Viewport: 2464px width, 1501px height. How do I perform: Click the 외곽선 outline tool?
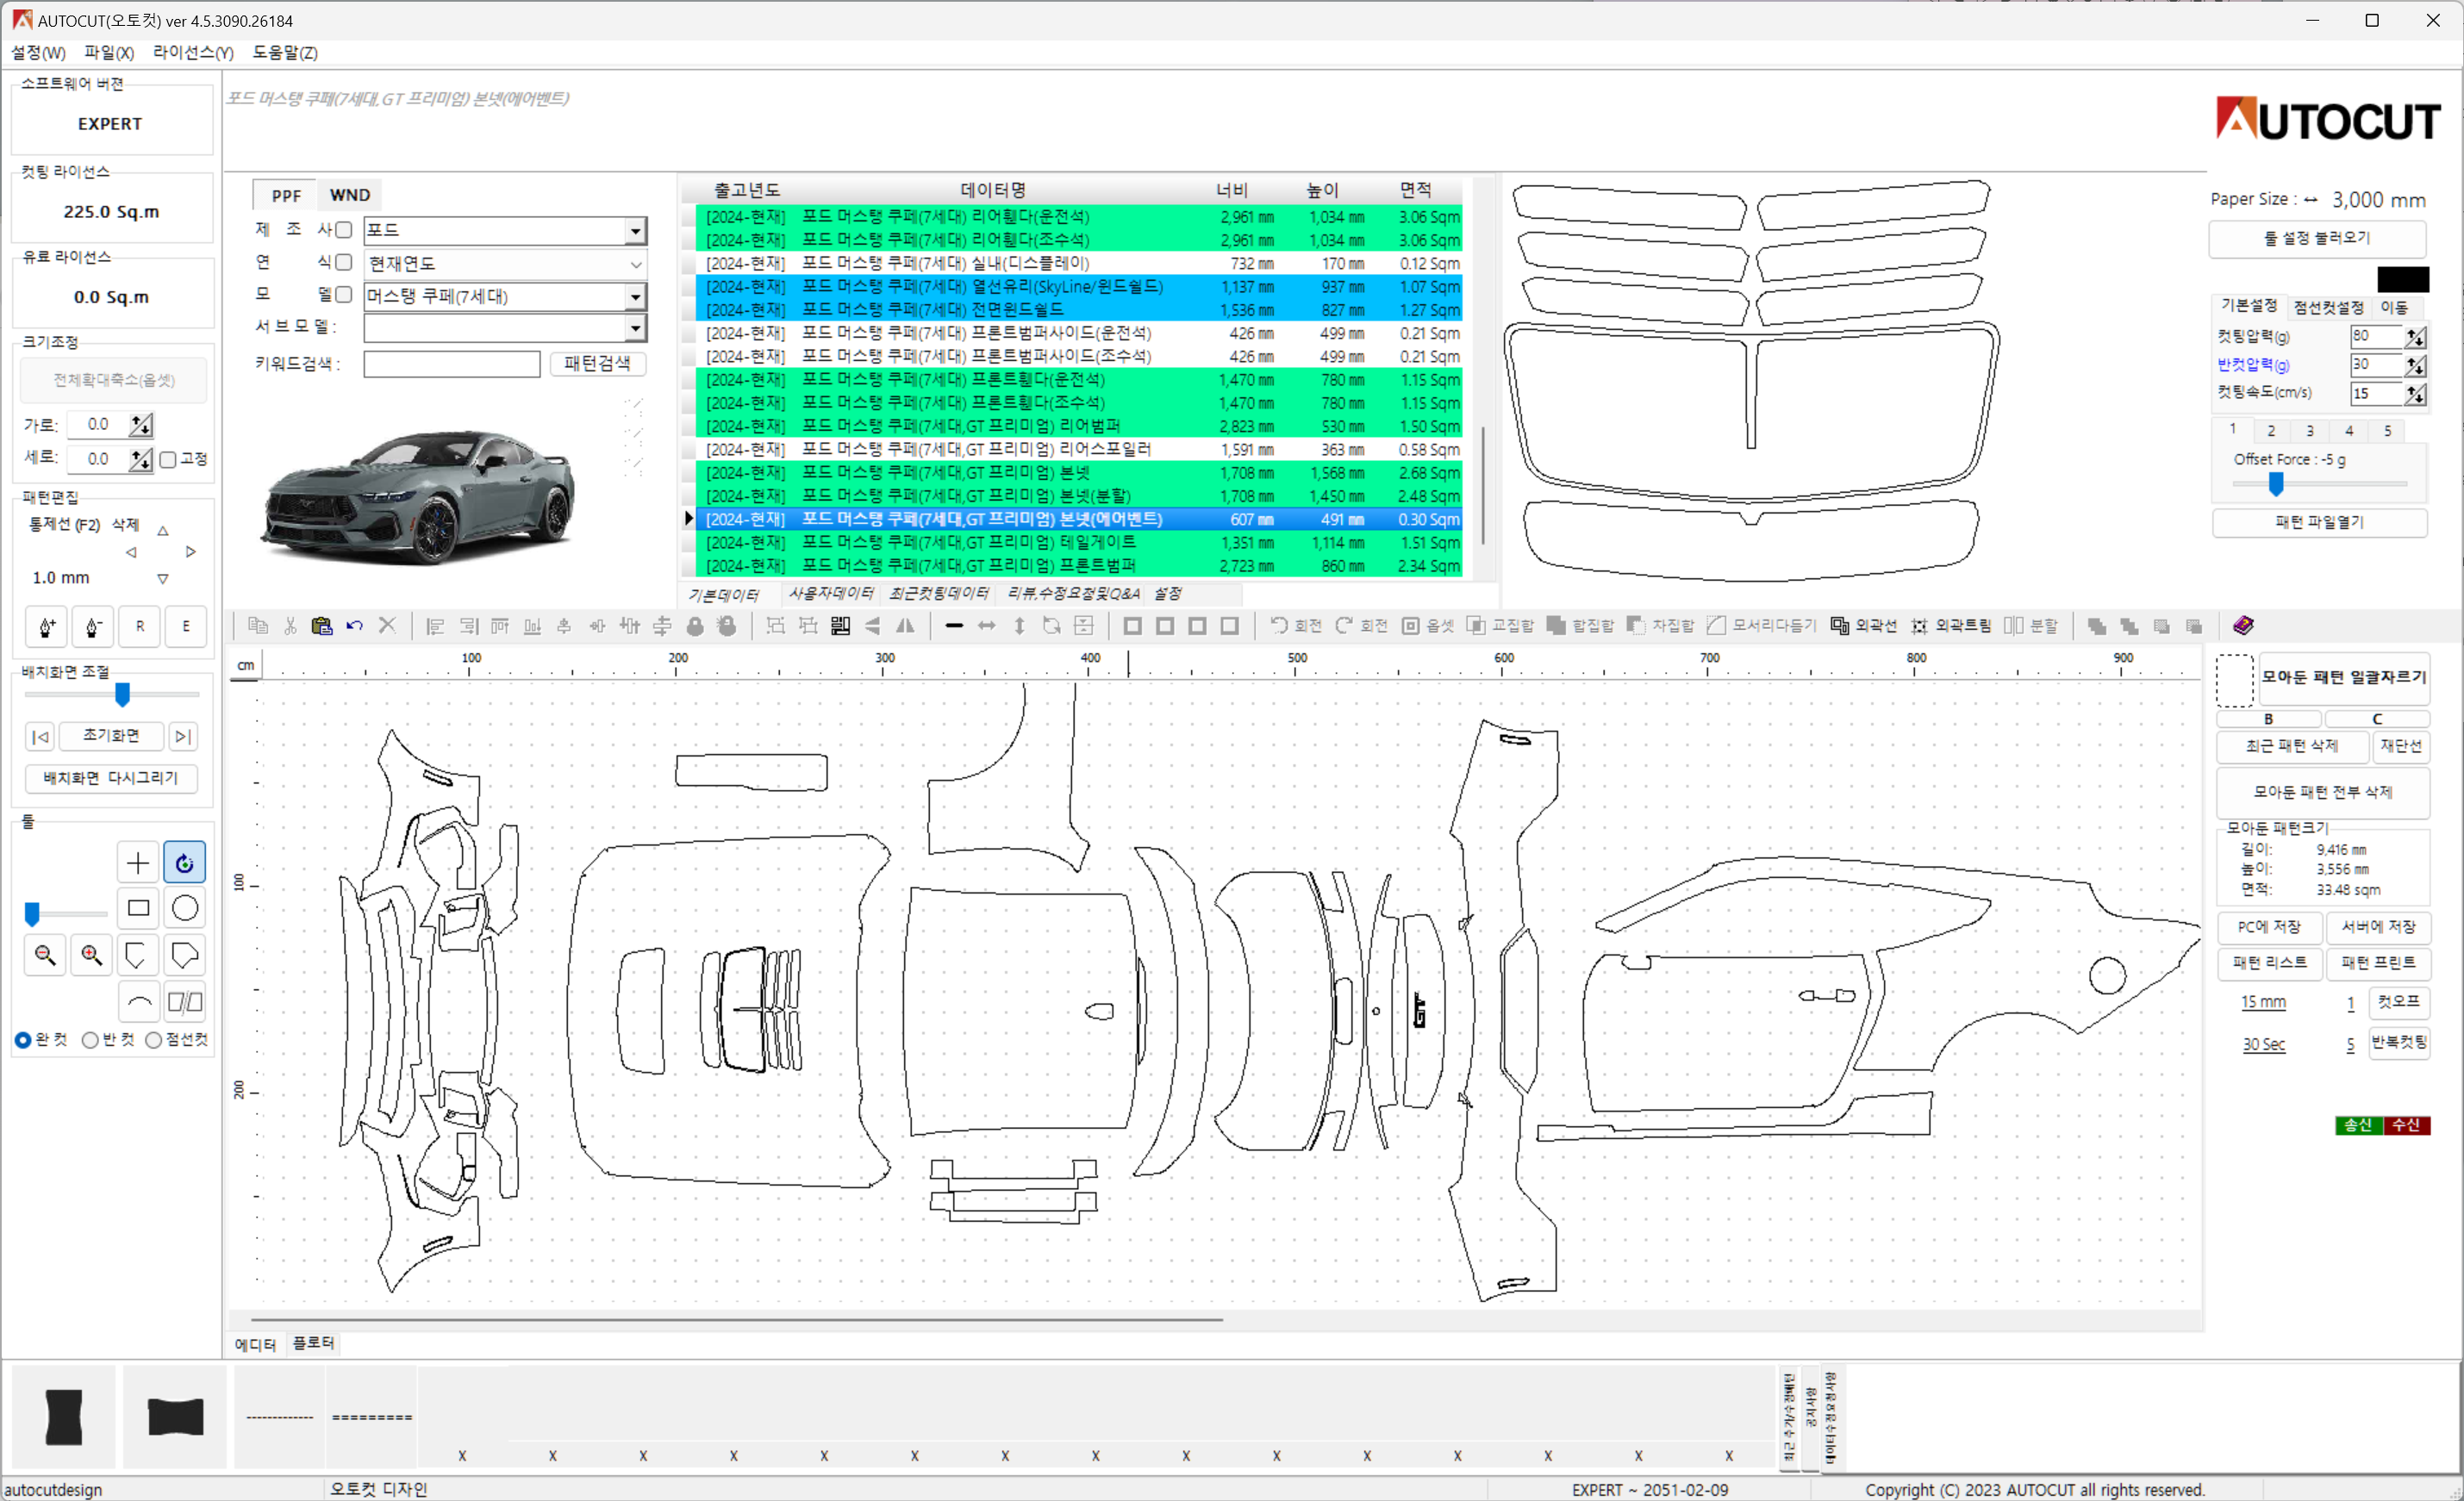tap(1863, 626)
